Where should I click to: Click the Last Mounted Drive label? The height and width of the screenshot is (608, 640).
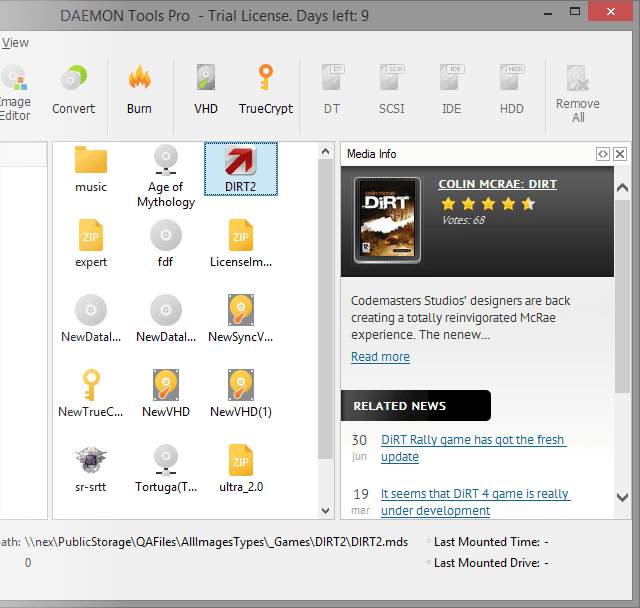click(x=487, y=563)
